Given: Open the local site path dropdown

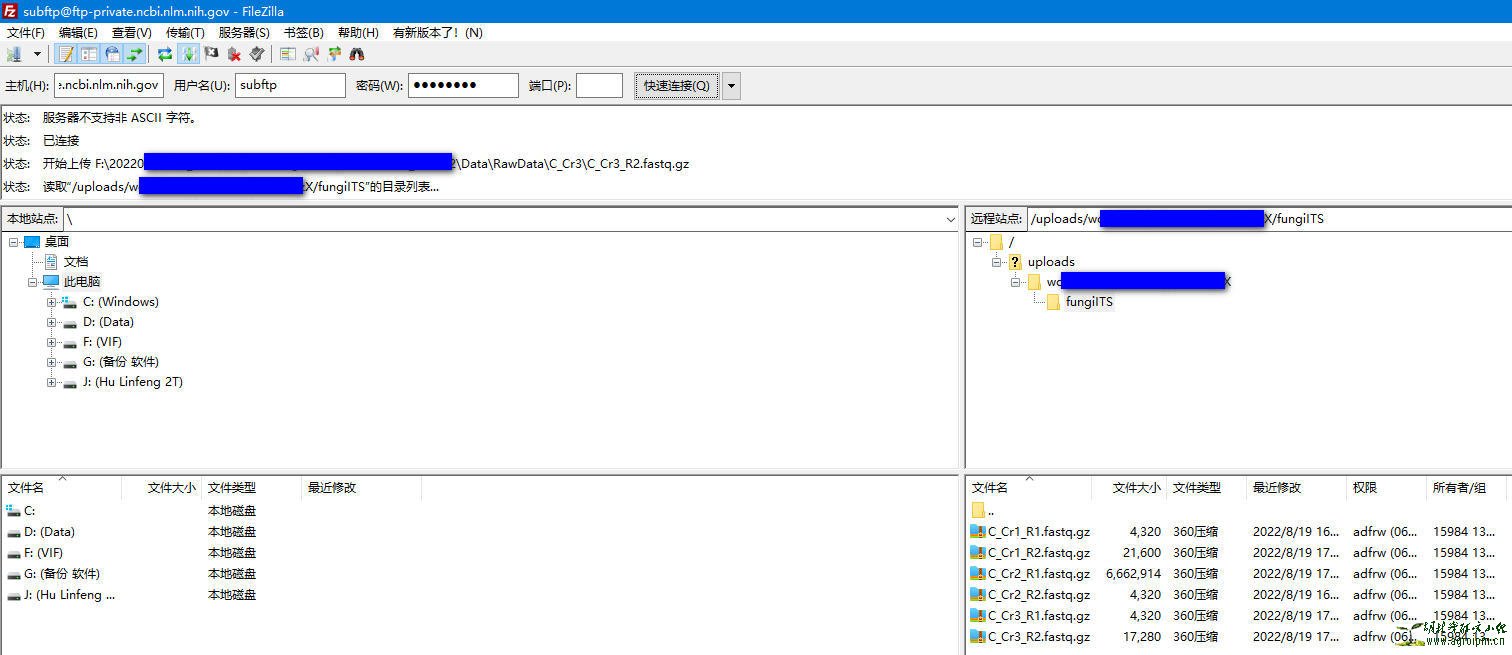Looking at the screenshot, I should pos(950,219).
